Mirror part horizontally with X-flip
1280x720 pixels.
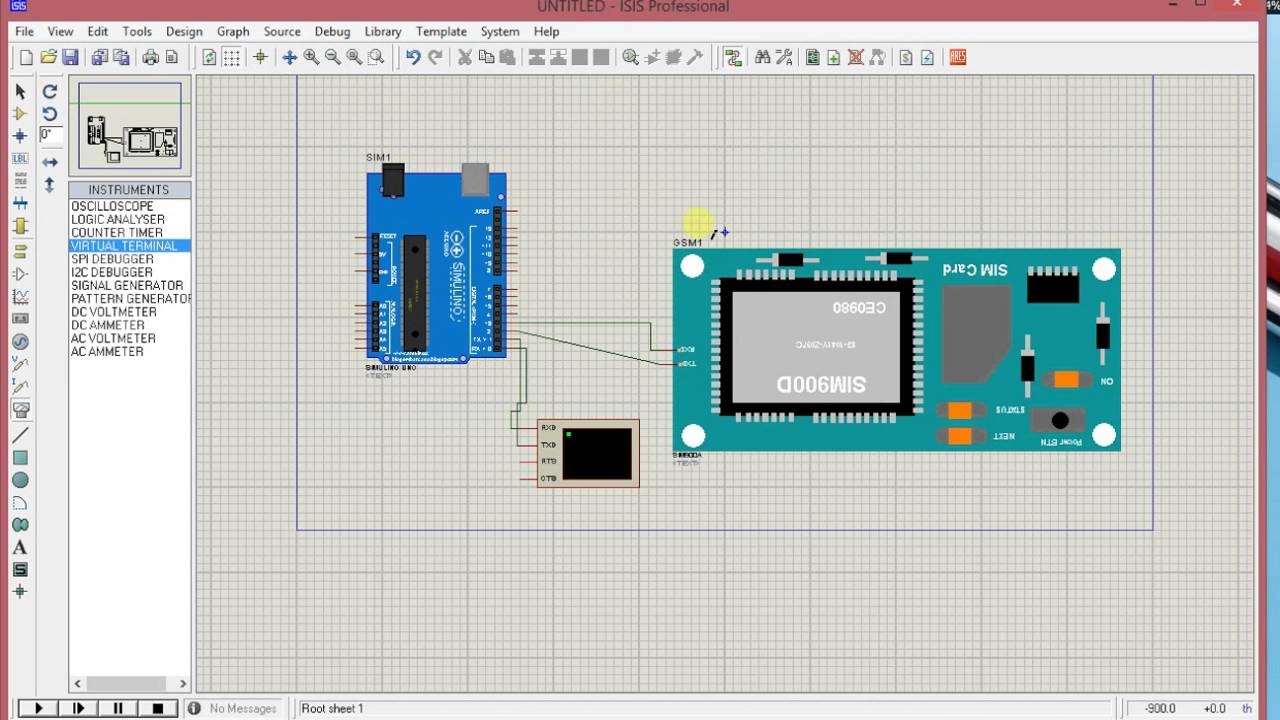pyautogui.click(x=50, y=162)
